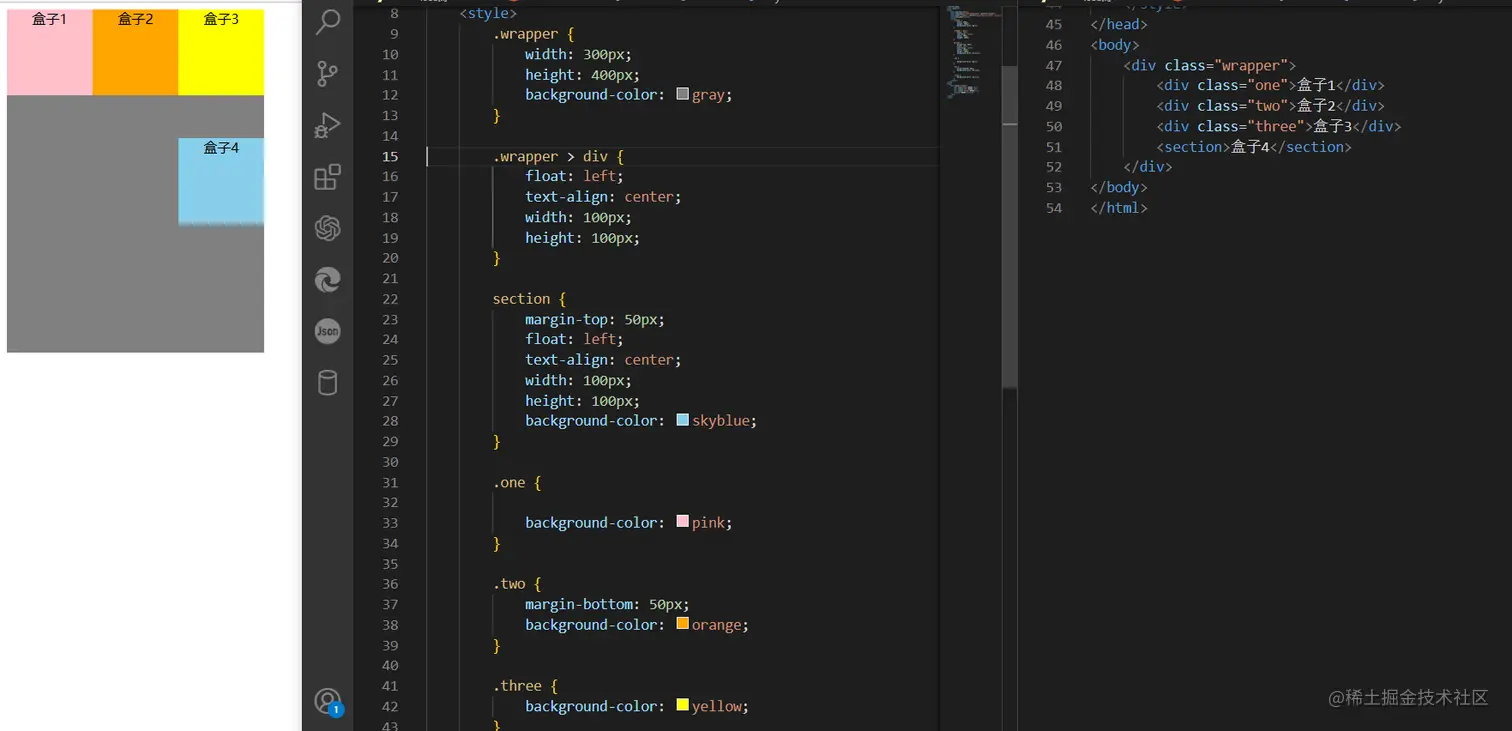Click the yellow color swatch
Viewport: 1512px width, 731px height.
click(x=683, y=705)
